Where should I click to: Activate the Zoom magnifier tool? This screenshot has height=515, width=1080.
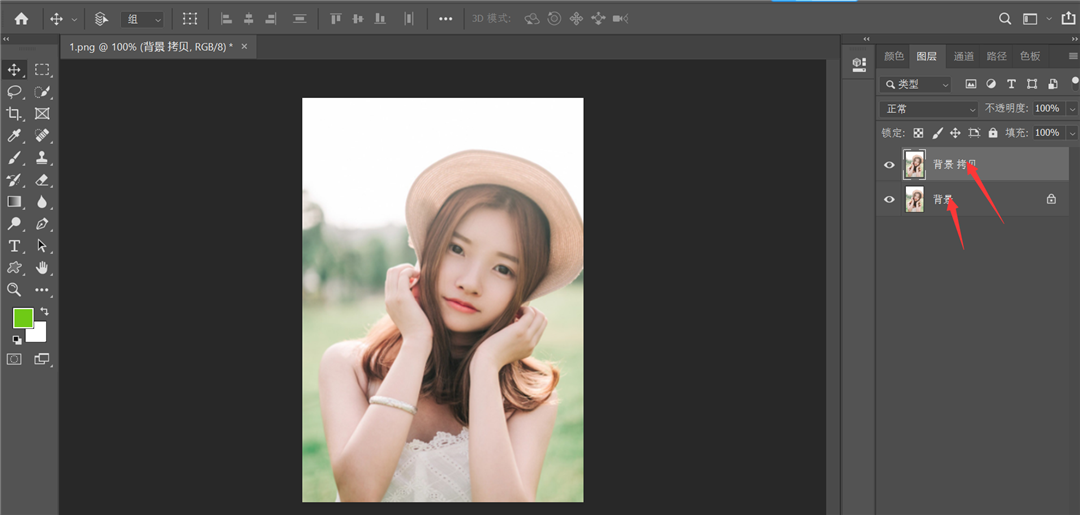14,290
